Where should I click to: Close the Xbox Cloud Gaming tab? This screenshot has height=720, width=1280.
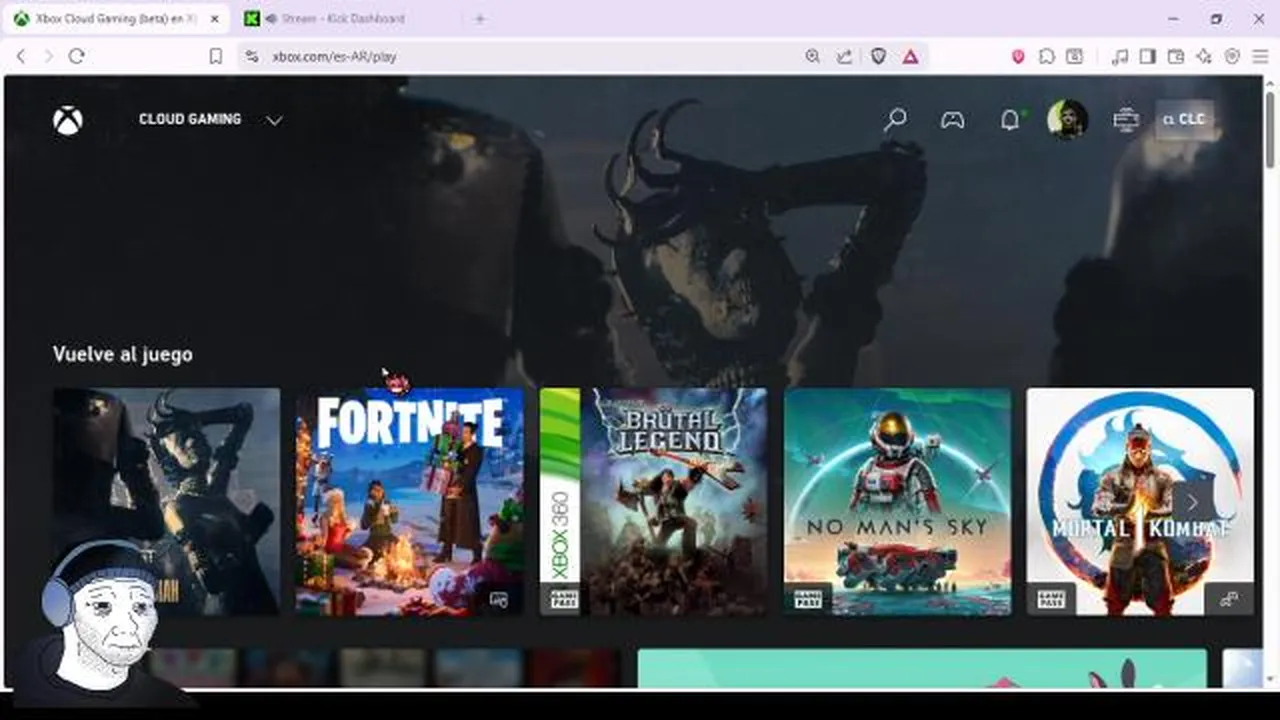pos(214,19)
